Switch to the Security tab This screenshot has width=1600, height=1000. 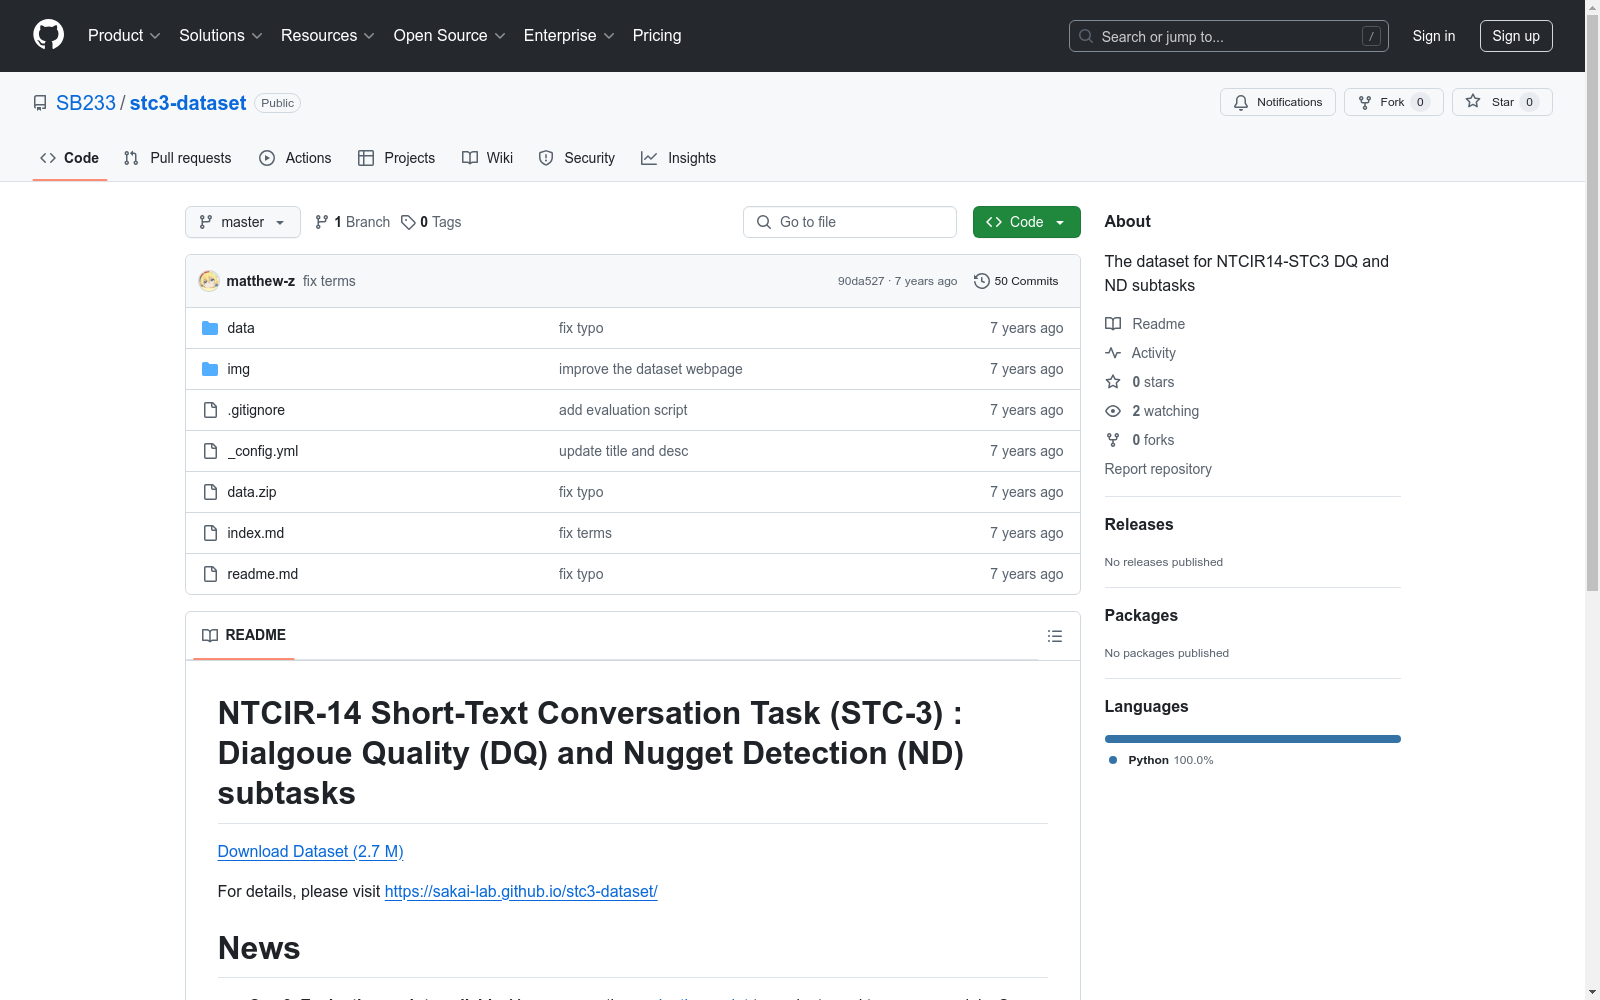(577, 158)
